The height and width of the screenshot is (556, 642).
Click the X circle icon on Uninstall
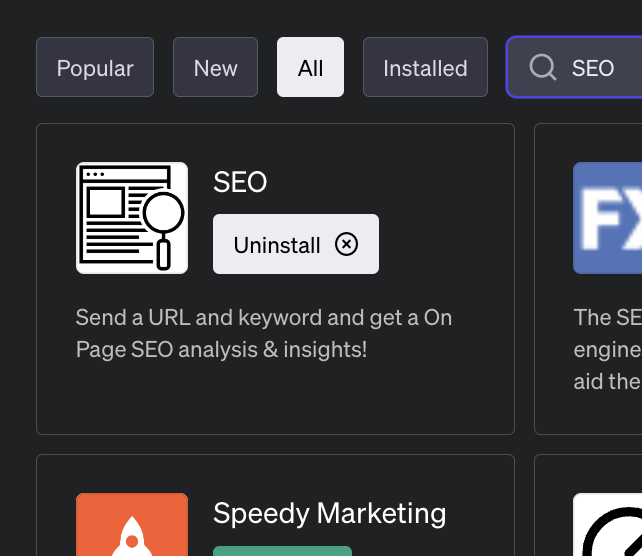tap(346, 244)
